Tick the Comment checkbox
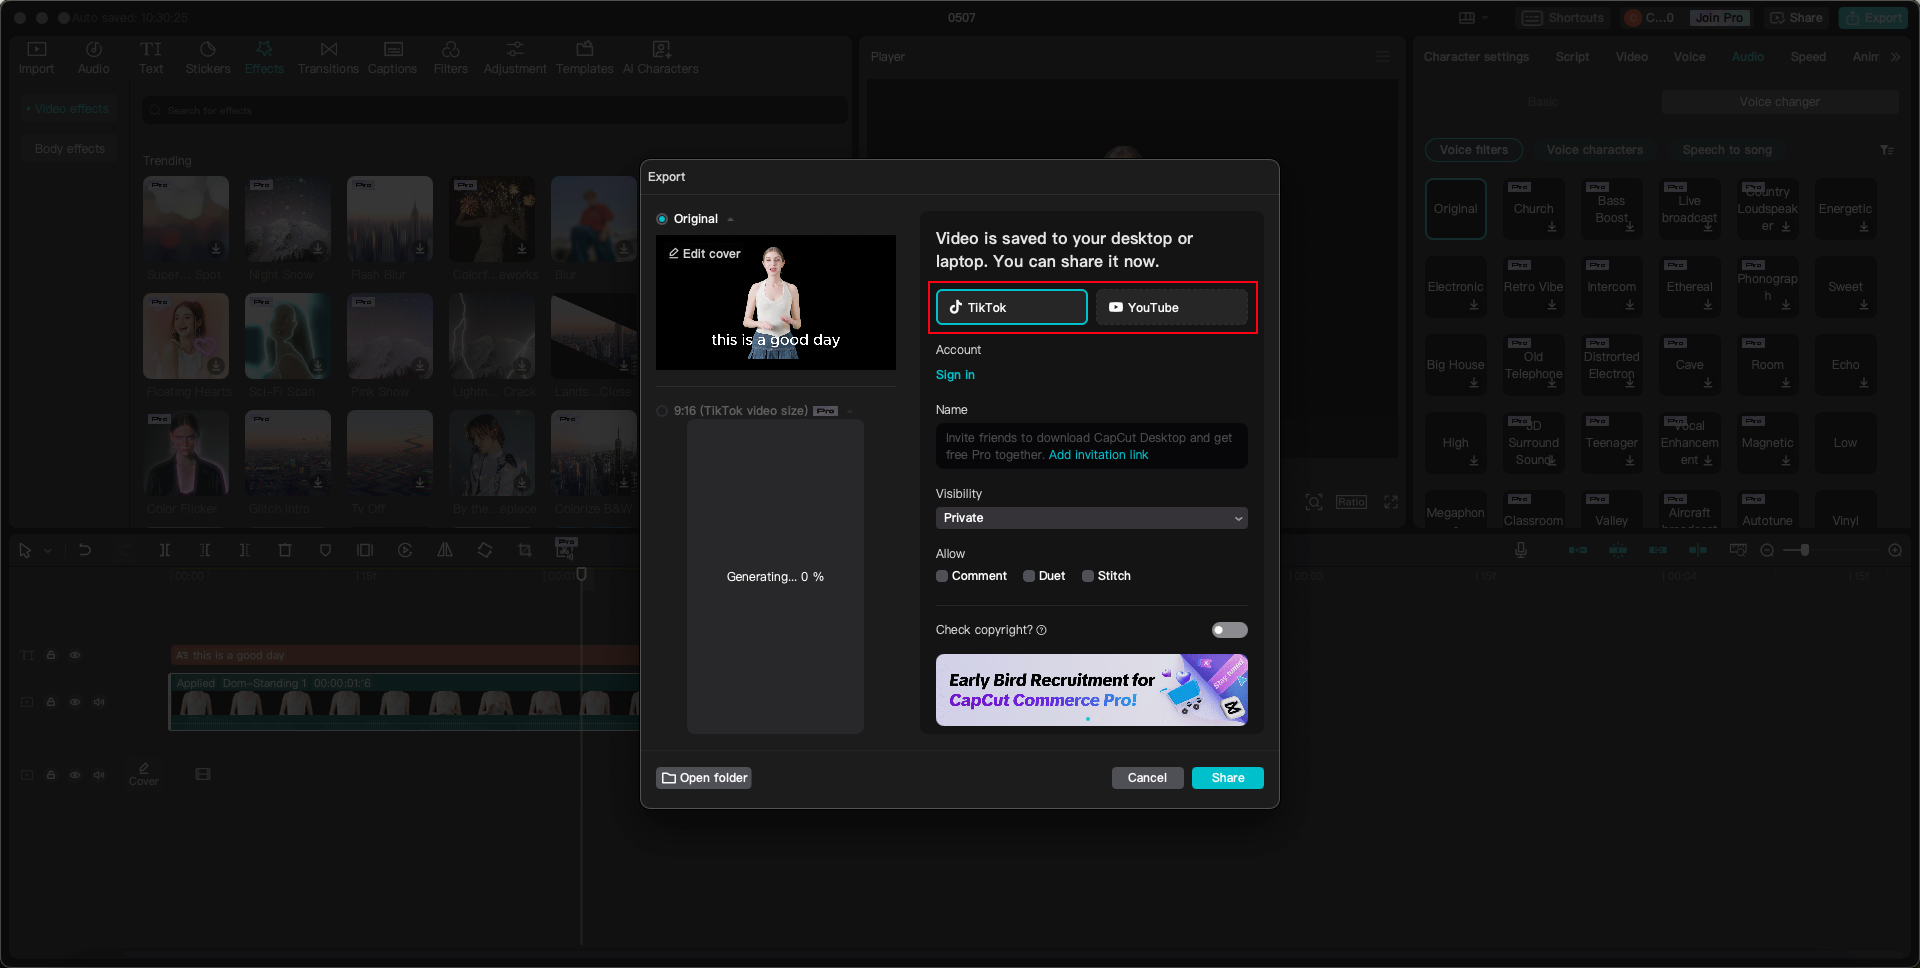Viewport: 1920px width, 968px height. [x=942, y=576]
